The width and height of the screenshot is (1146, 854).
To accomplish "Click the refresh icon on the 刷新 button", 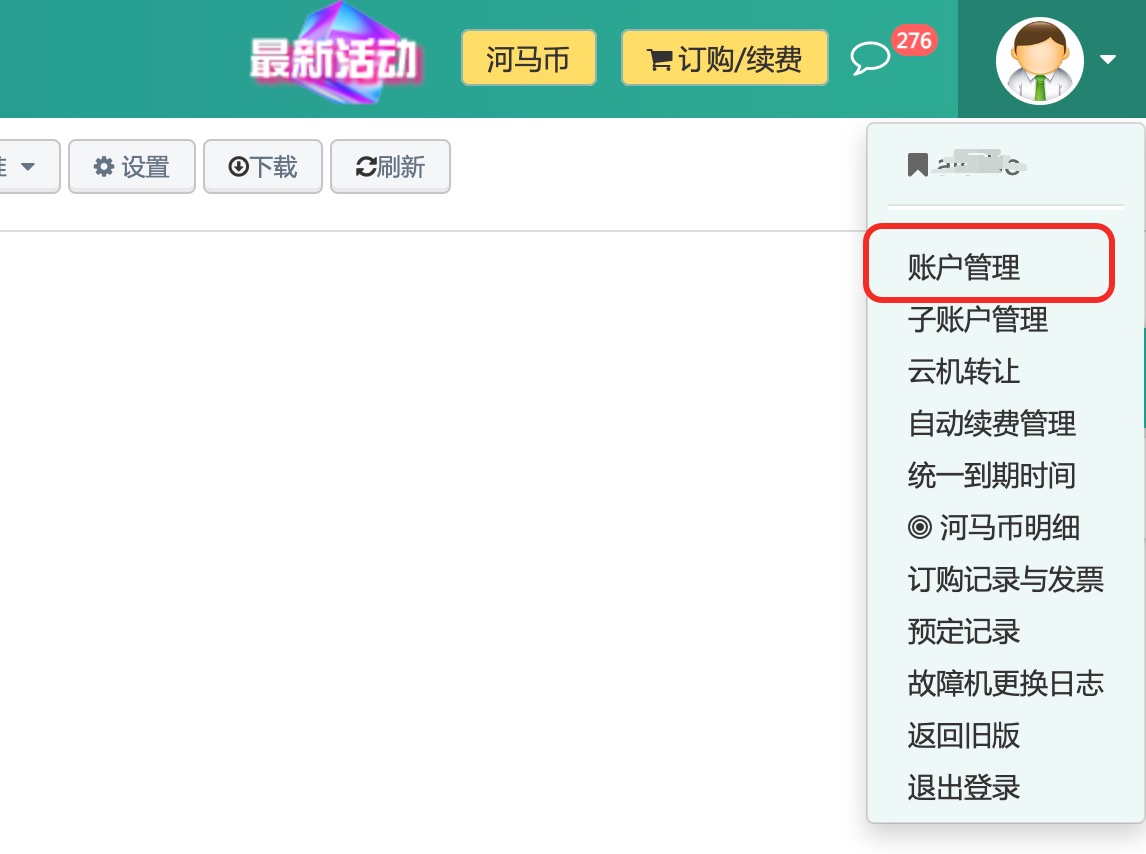I will pyautogui.click(x=364, y=166).
